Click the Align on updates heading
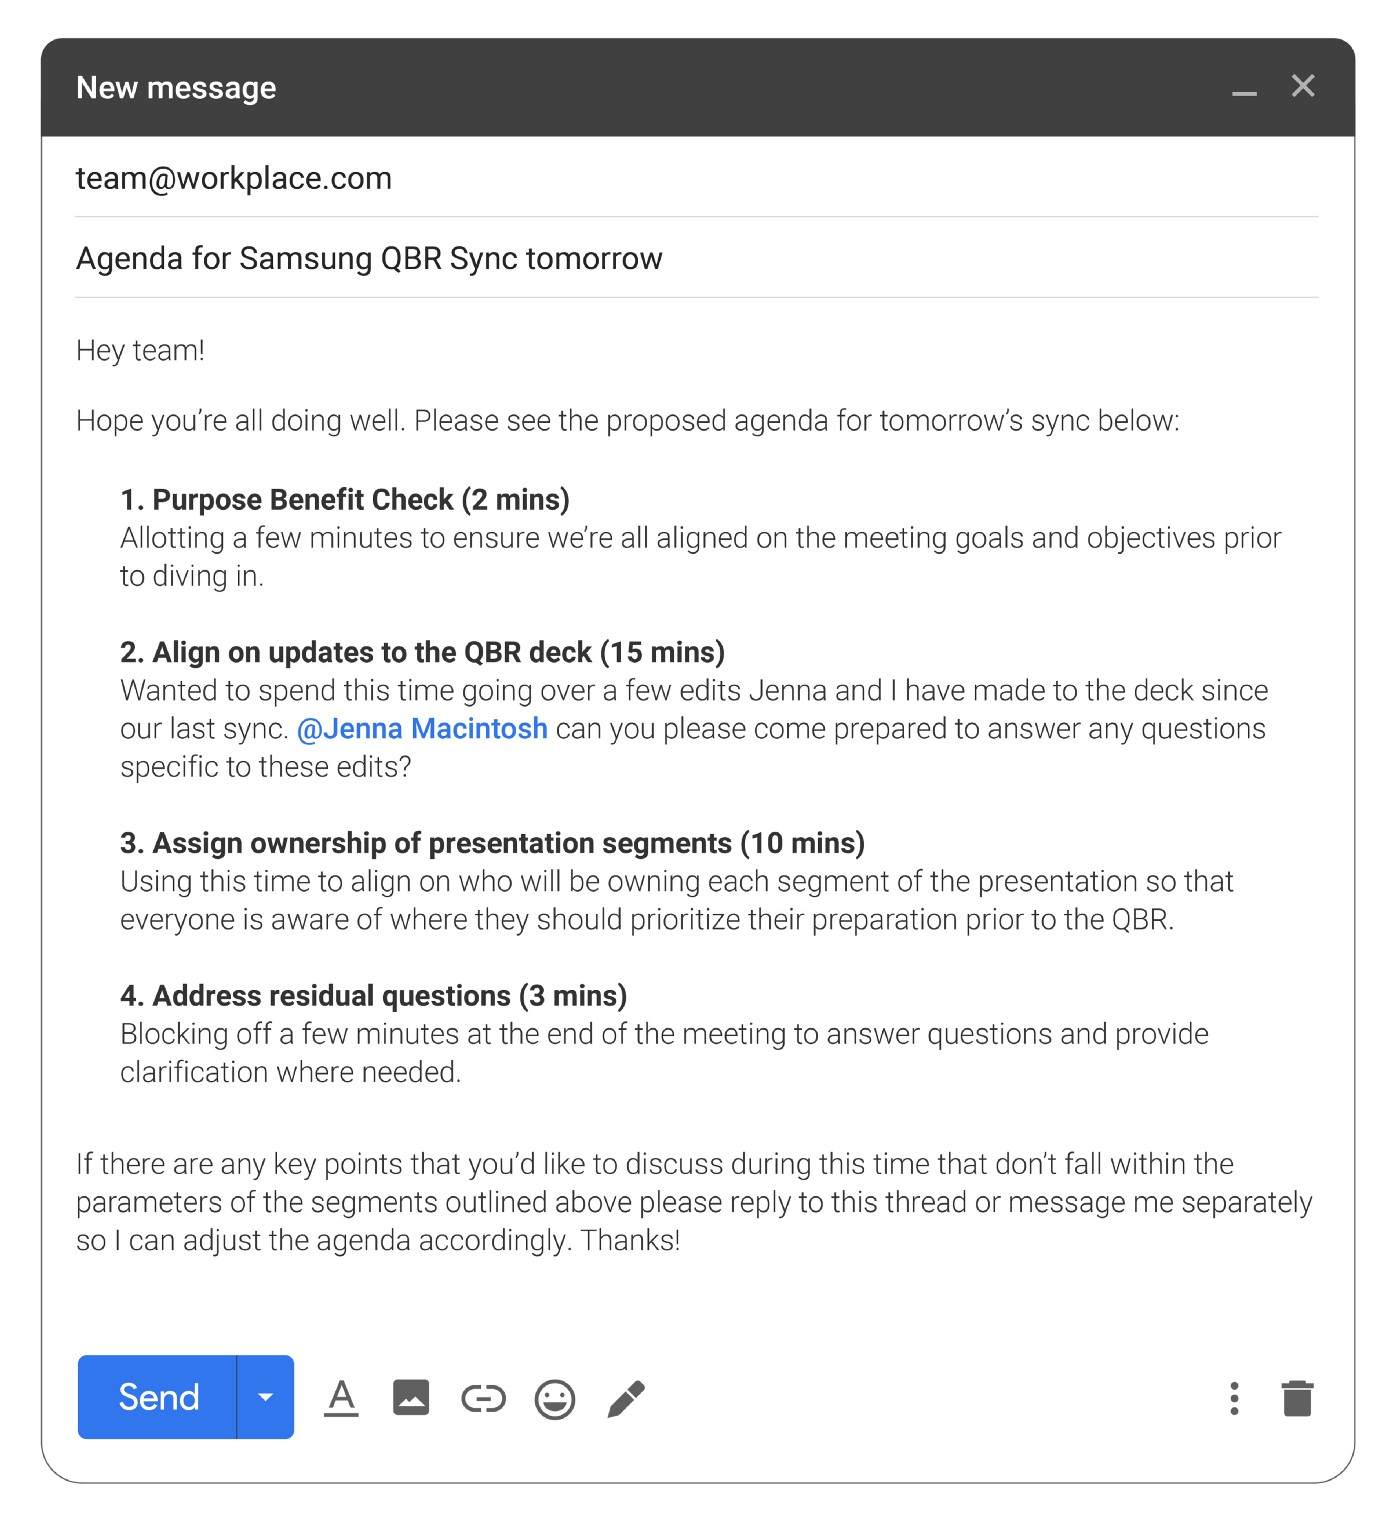 [x=423, y=652]
